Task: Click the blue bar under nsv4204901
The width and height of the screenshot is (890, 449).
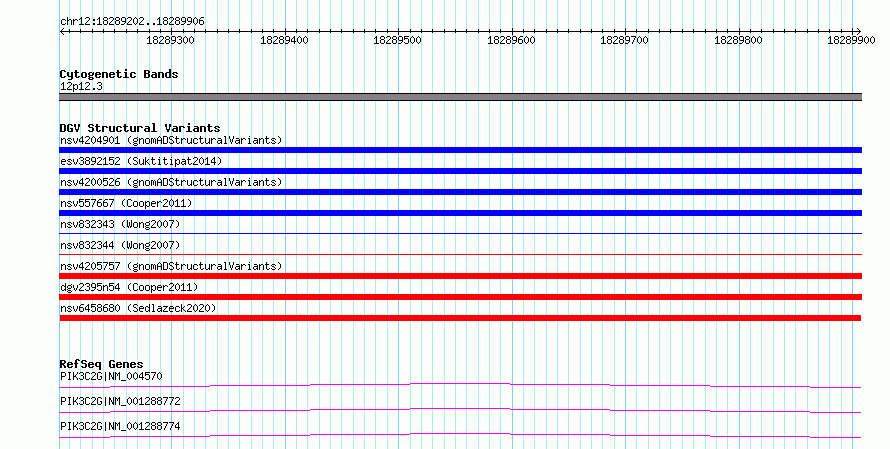Action: 460,150
